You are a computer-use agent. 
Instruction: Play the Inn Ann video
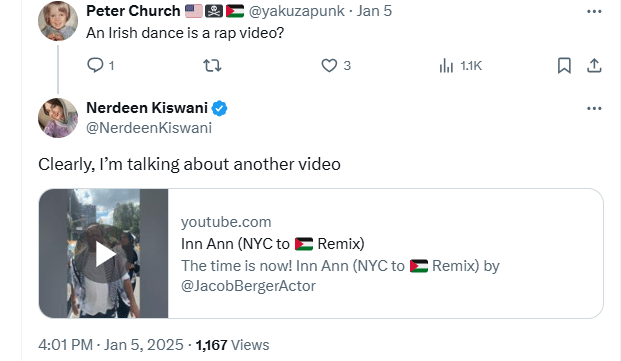tap(104, 253)
